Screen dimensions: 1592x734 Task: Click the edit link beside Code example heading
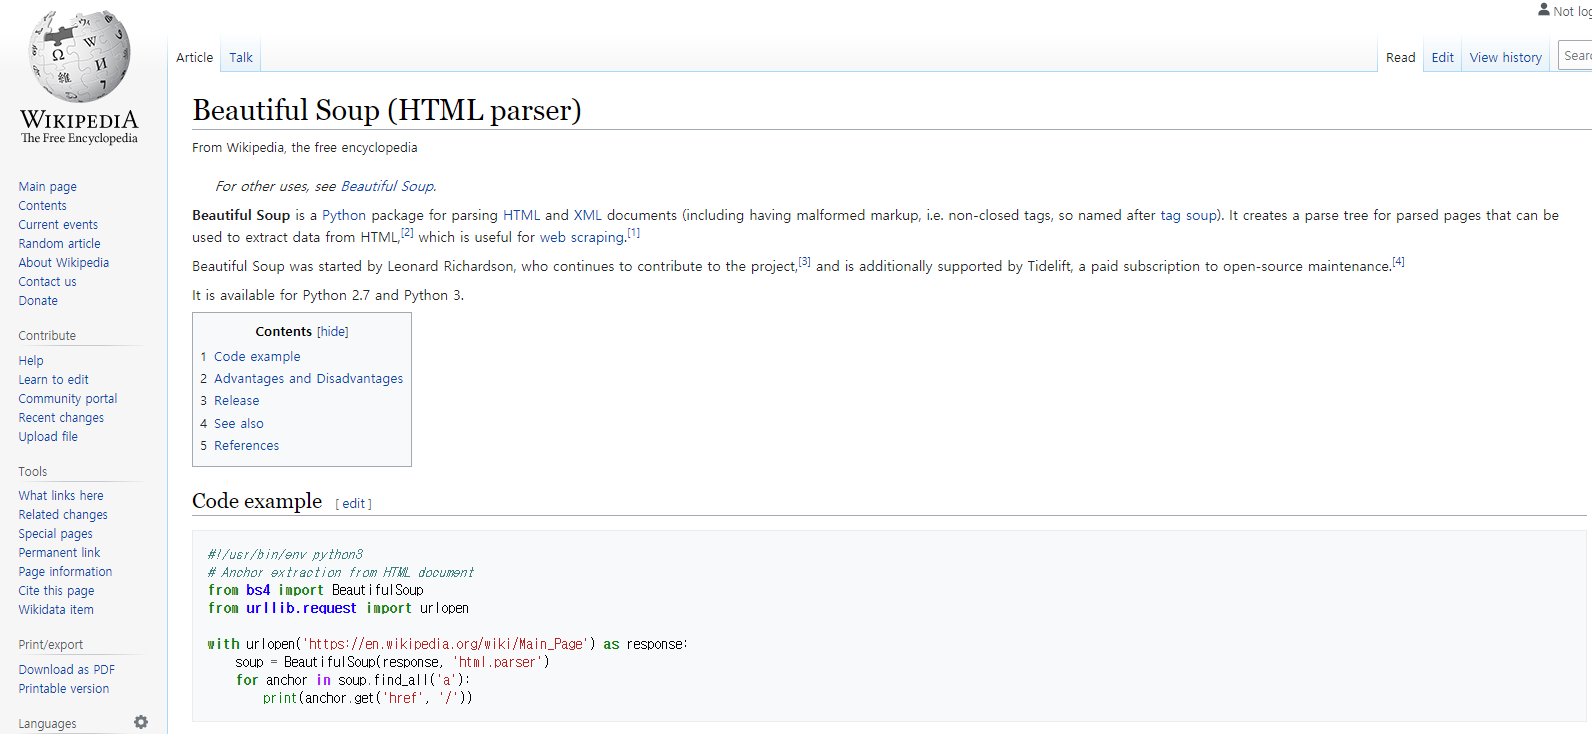pyautogui.click(x=354, y=504)
